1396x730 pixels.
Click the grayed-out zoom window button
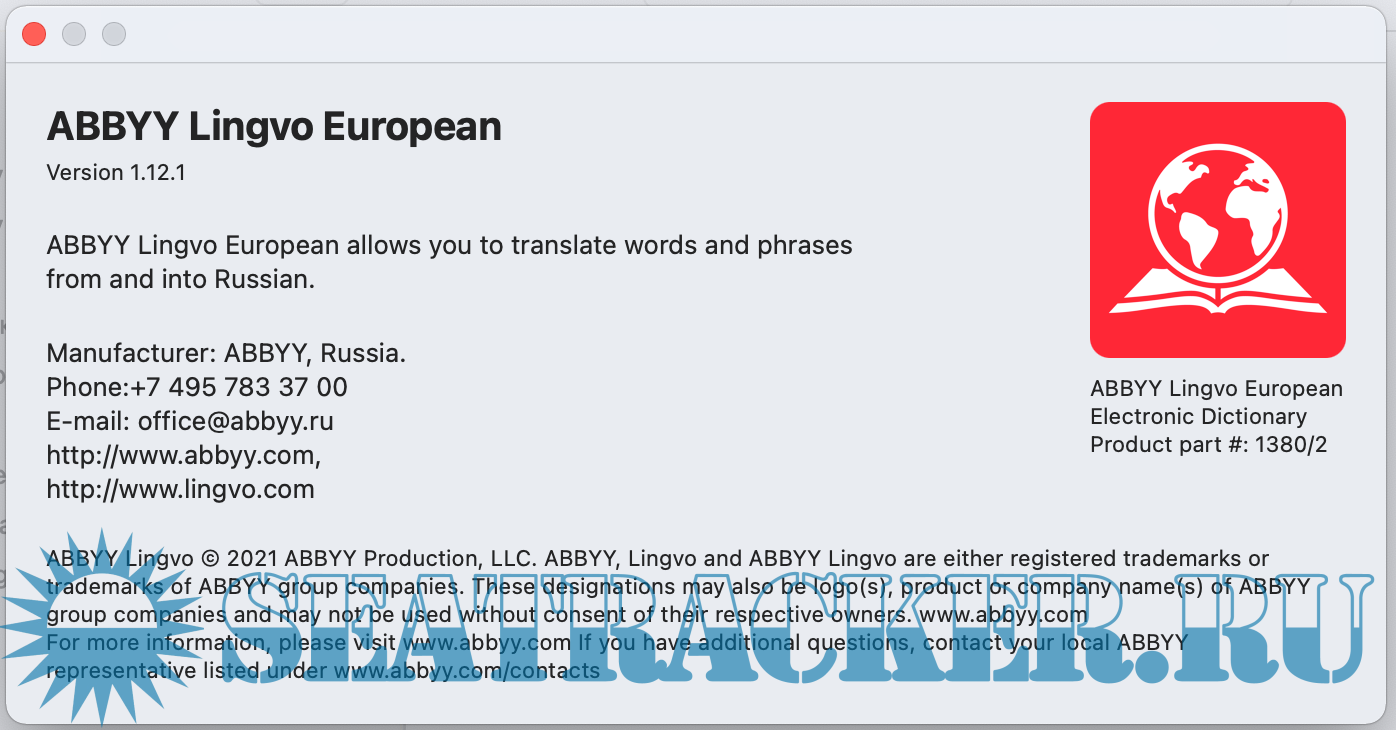[x=114, y=34]
